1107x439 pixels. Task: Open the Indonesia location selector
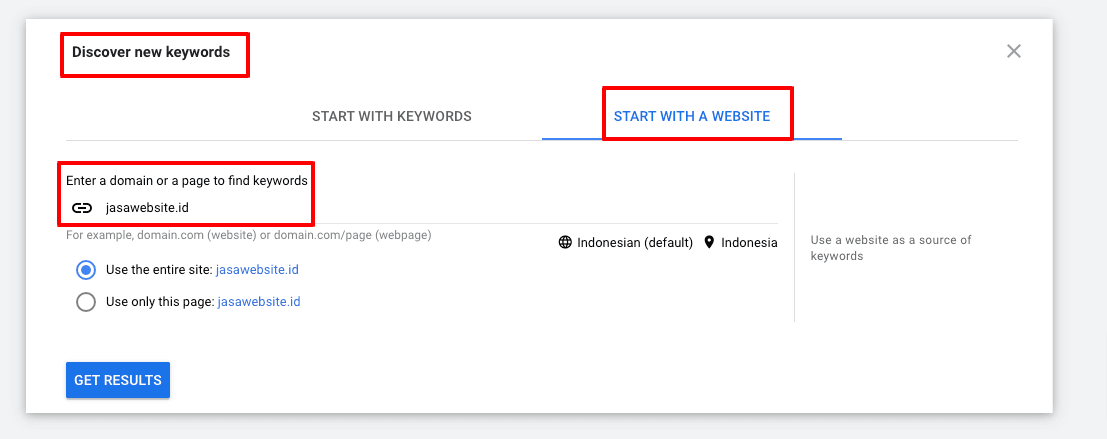tap(748, 242)
